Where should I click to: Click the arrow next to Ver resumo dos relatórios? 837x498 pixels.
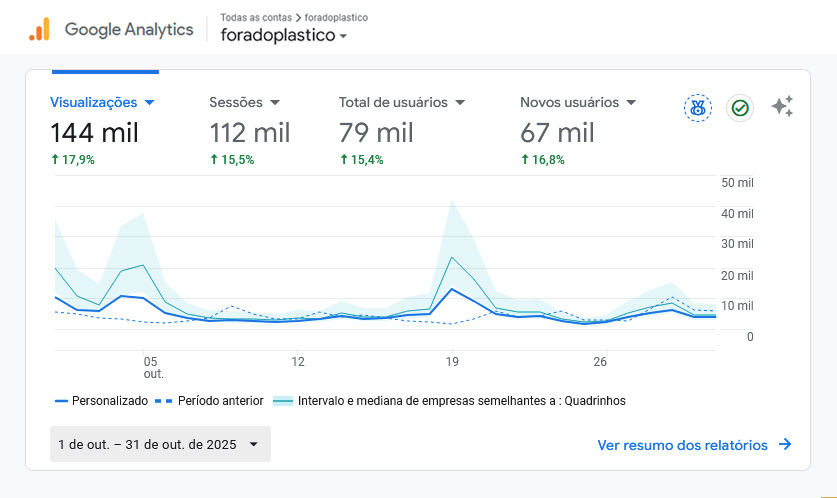[x=785, y=445]
